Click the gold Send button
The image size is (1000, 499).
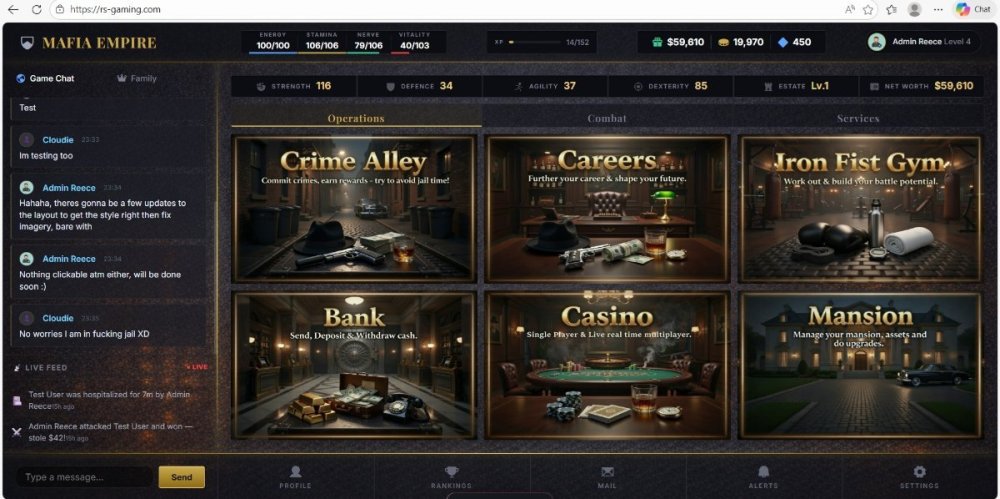(x=182, y=477)
